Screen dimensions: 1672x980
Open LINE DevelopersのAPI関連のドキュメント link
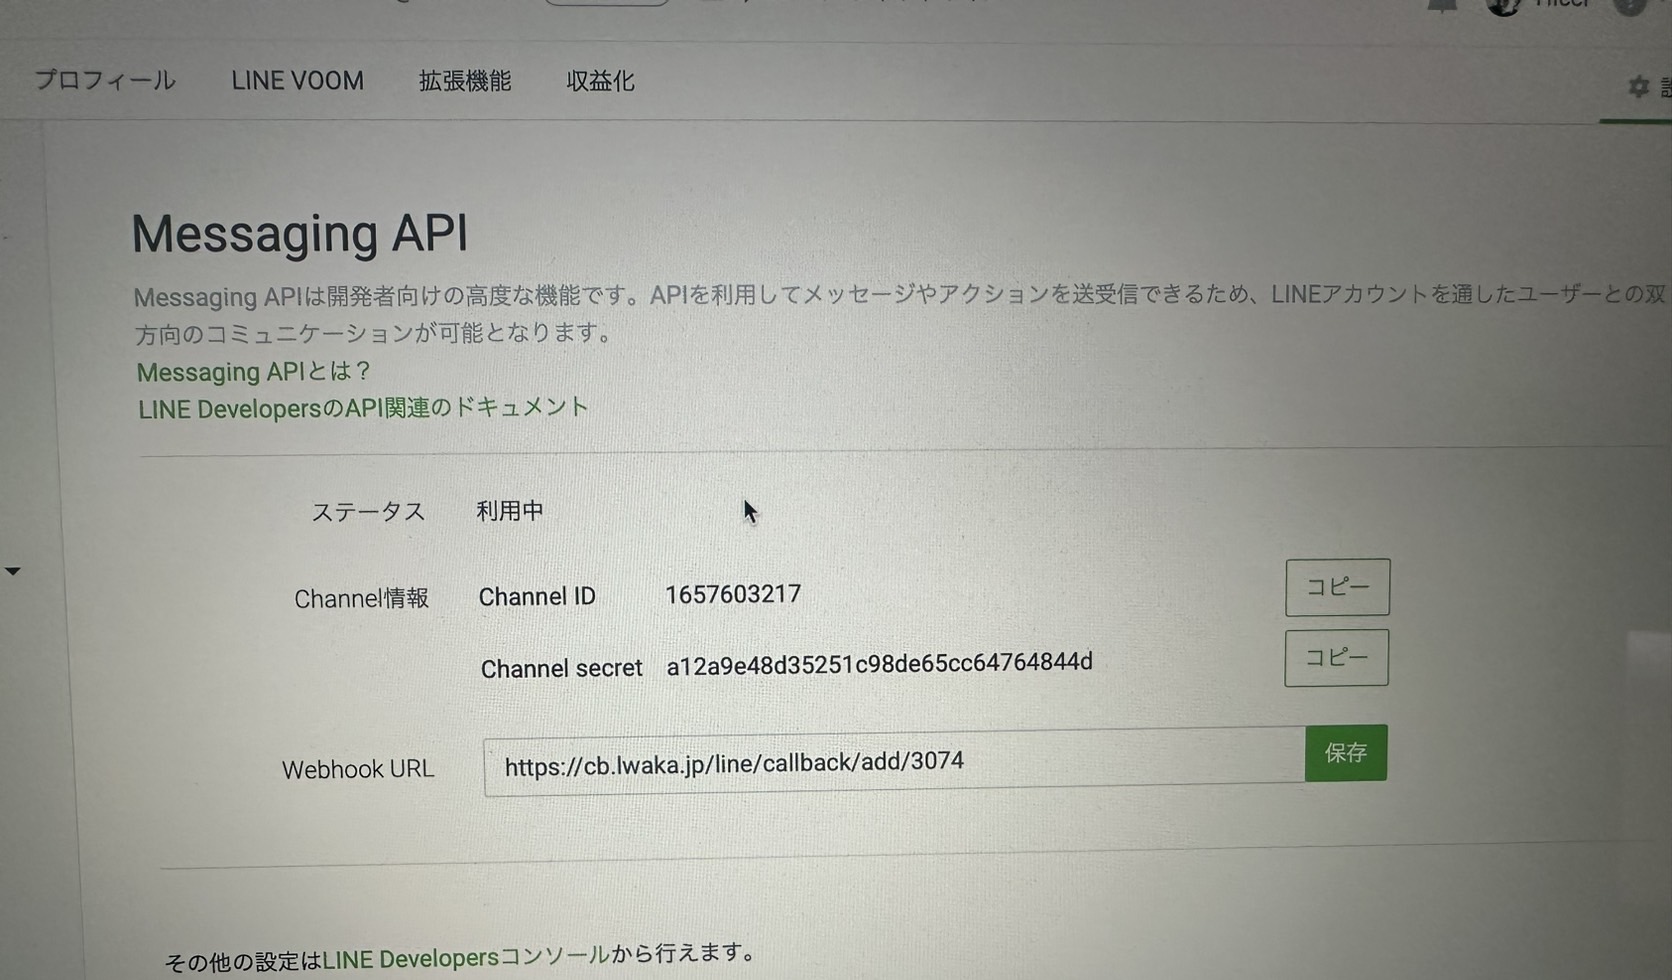pos(363,408)
